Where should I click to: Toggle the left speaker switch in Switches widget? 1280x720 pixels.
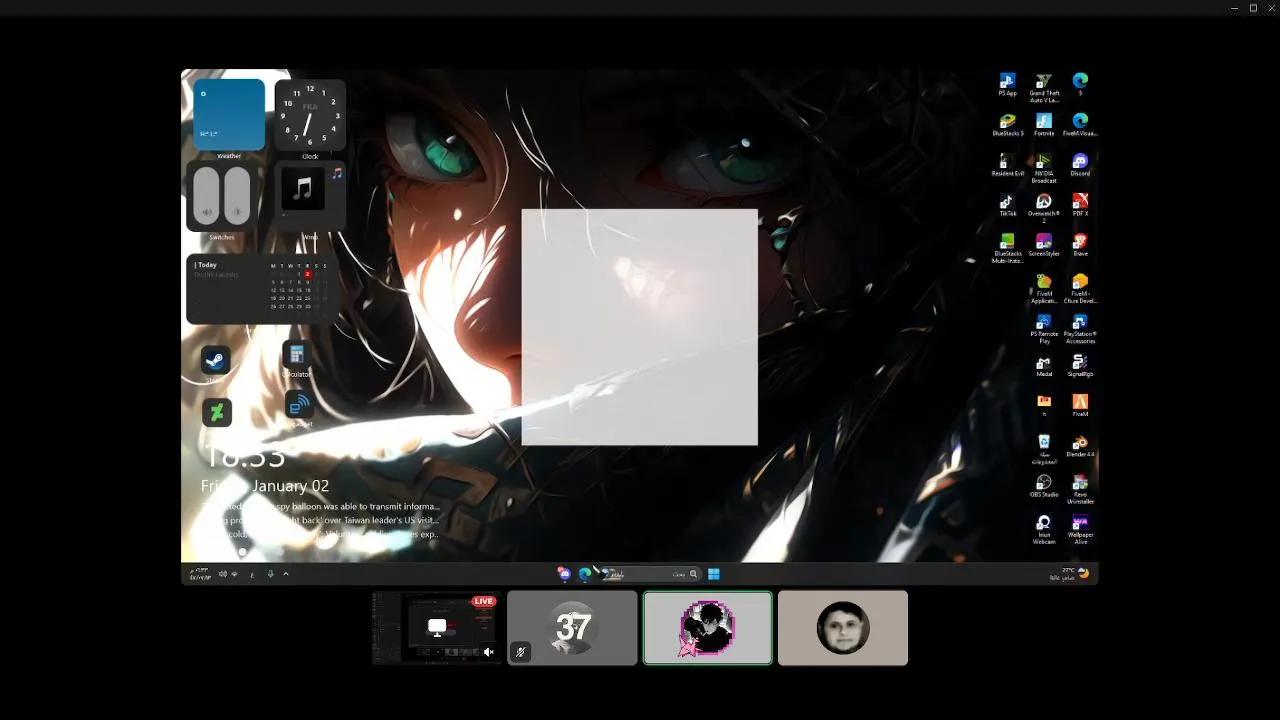point(207,194)
